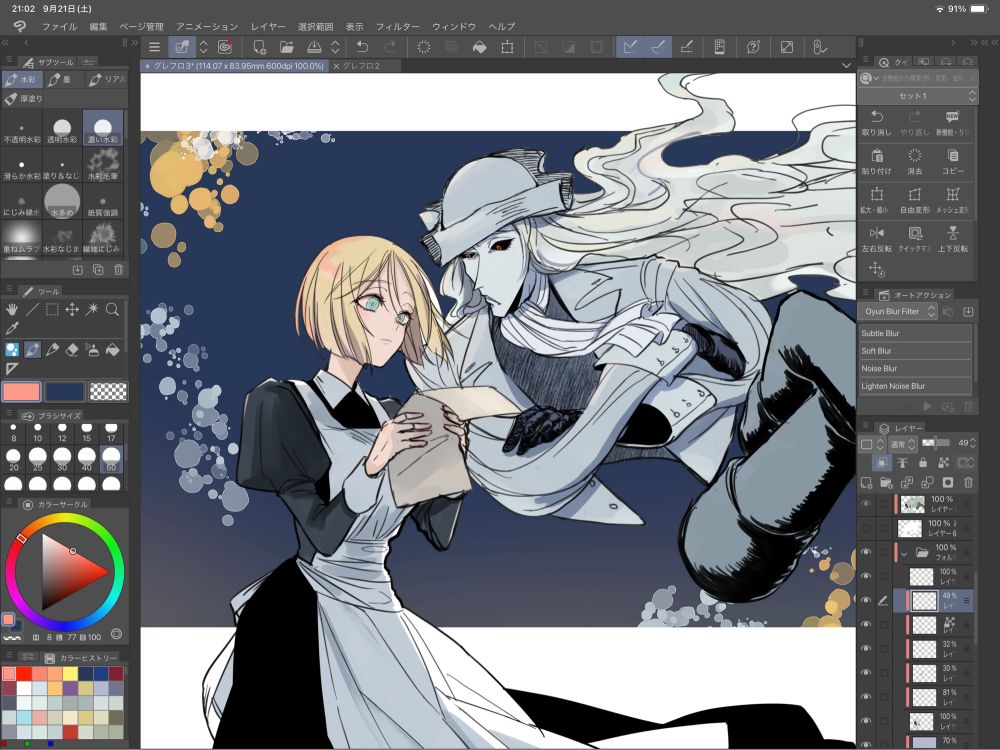Click the New layer folder icon
Screen dimensions: 1000x750
point(886,483)
